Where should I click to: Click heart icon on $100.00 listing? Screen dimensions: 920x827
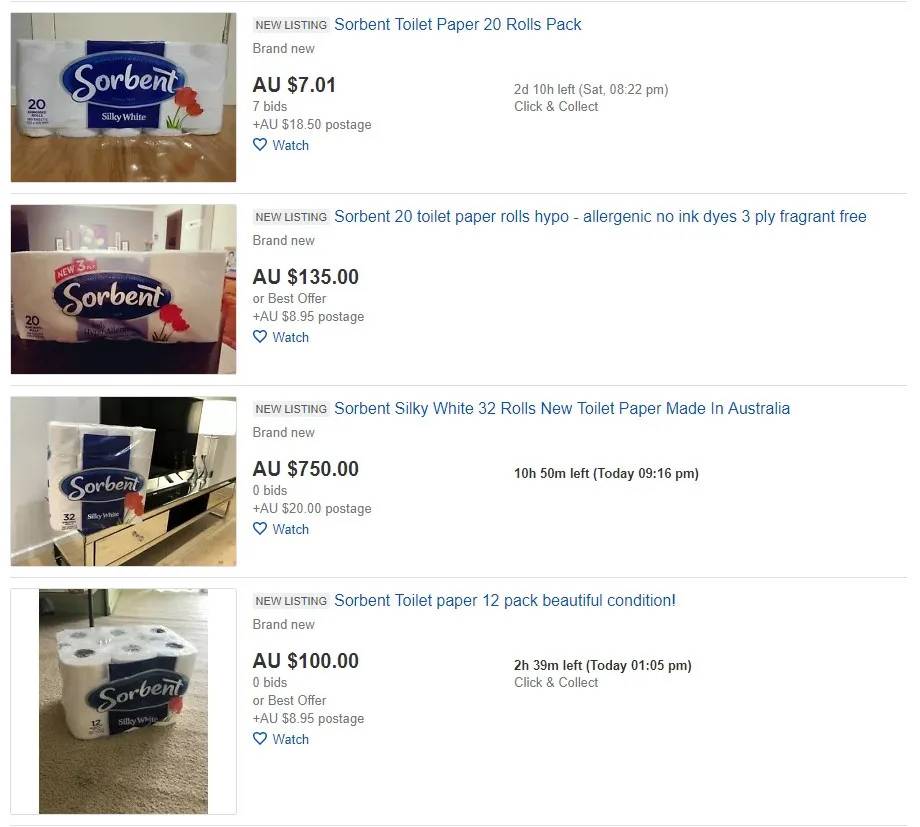pos(260,739)
